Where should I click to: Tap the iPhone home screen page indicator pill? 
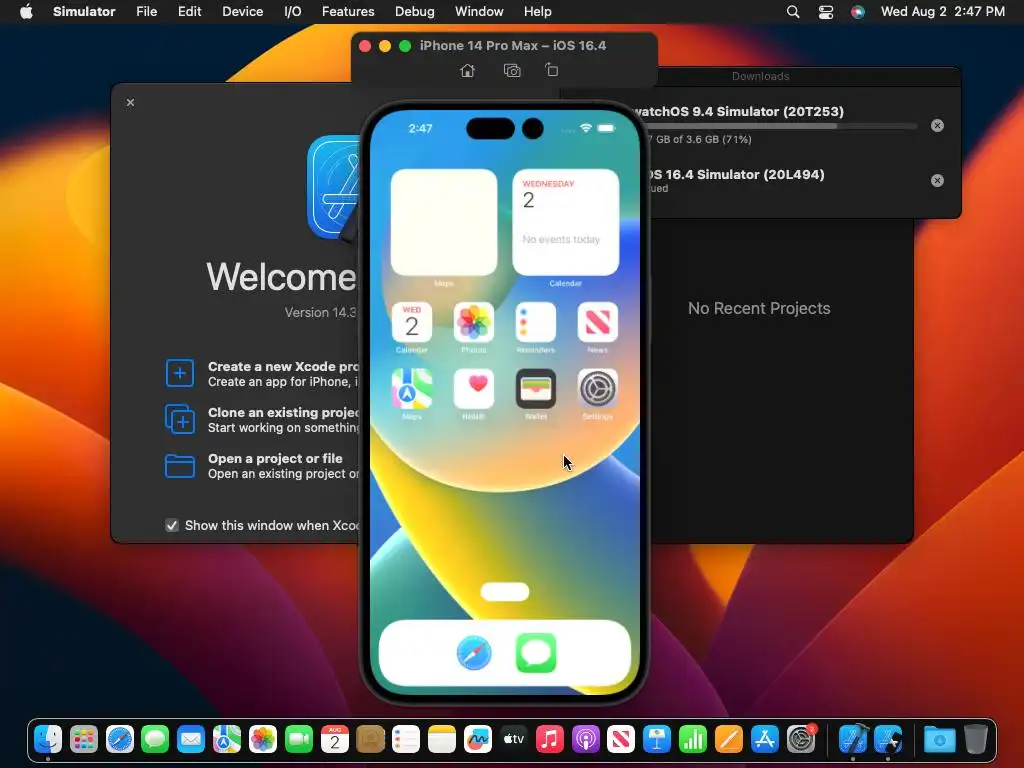click(505, 592)
